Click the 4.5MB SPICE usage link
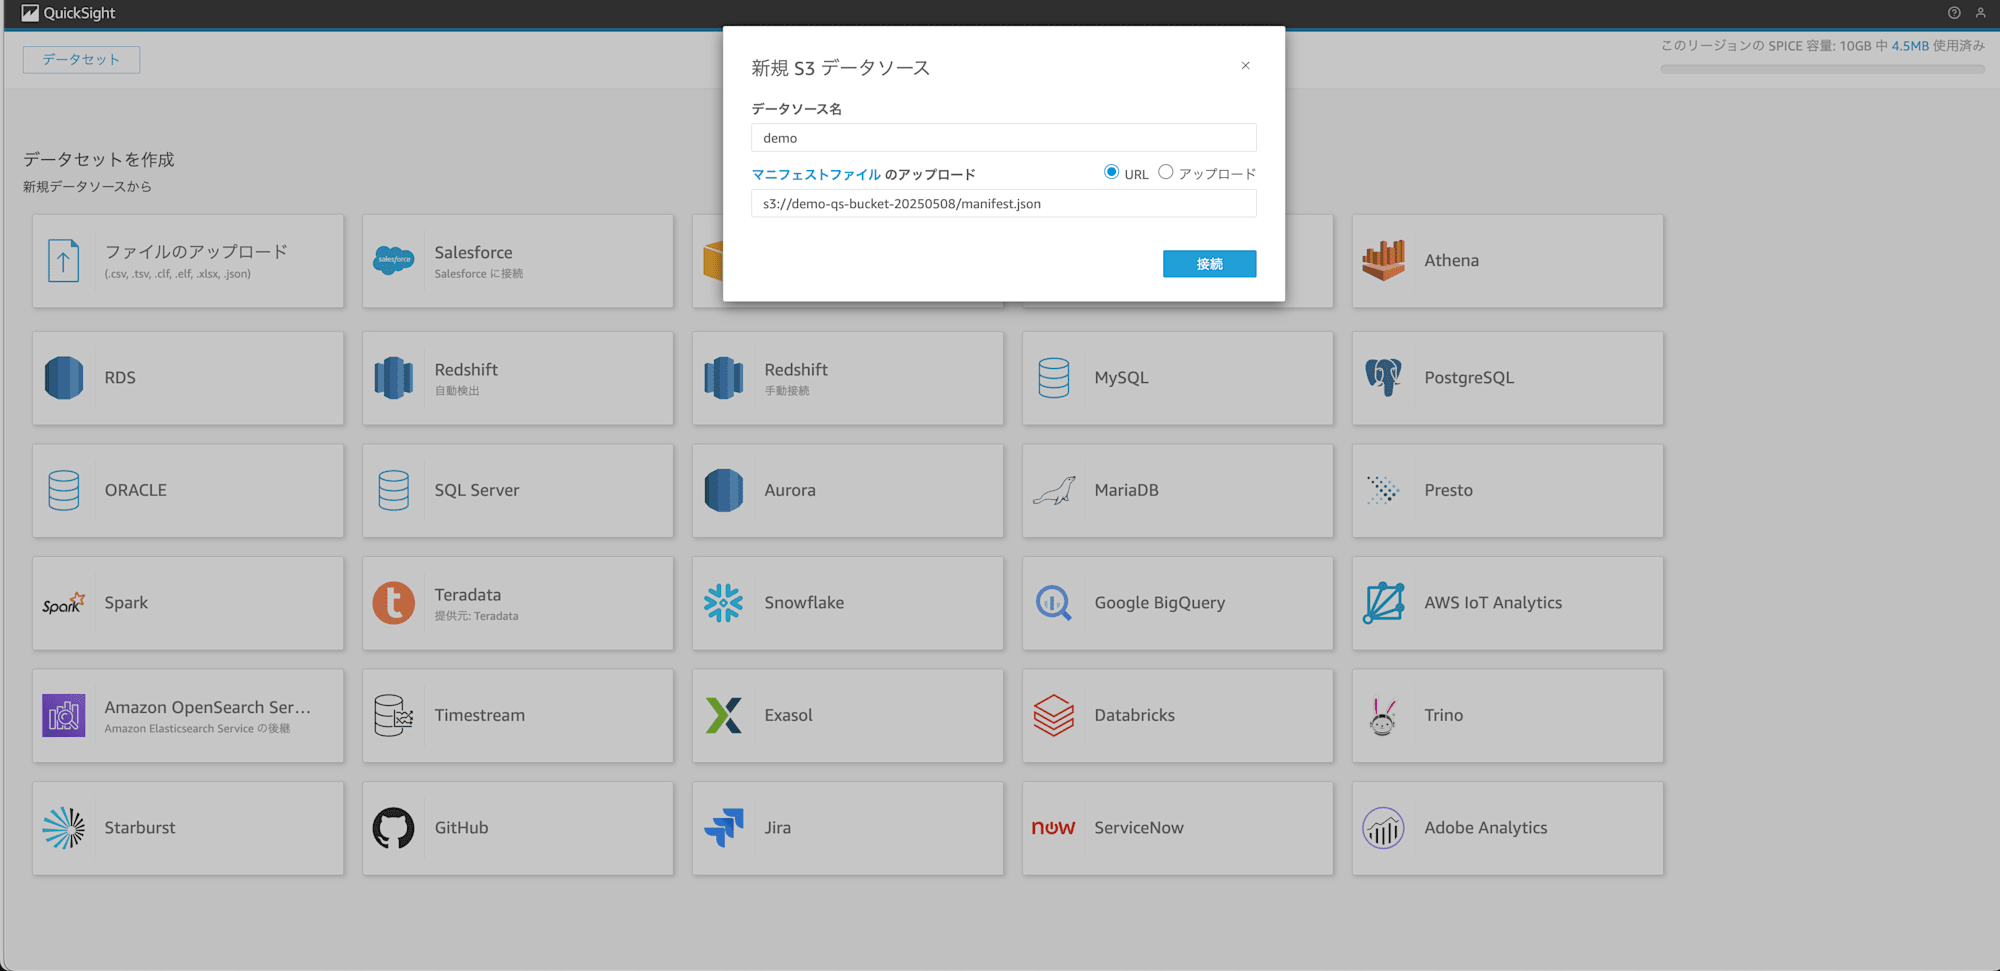 pos(1909,46)
